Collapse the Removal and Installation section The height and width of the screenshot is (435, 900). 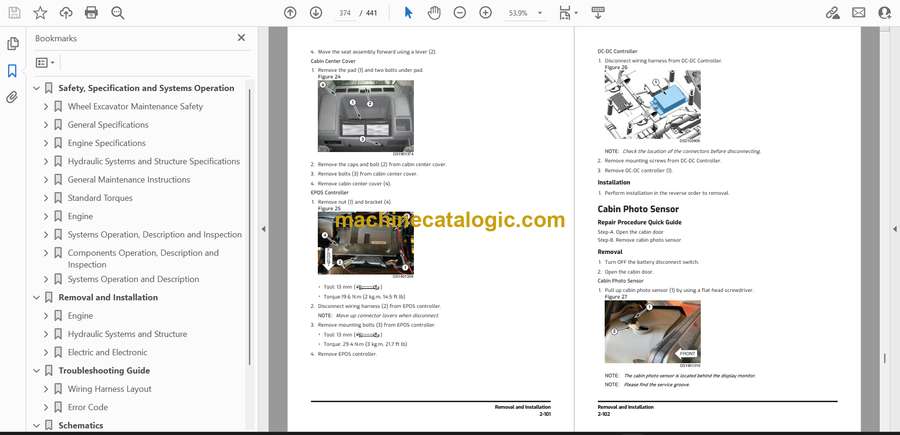36,297
